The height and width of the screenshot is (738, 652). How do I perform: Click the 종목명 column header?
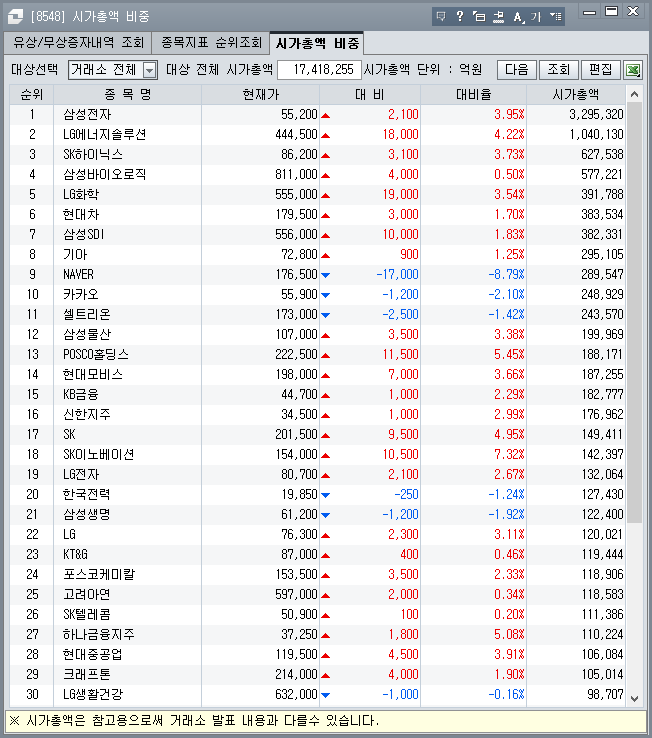(128, 95)
